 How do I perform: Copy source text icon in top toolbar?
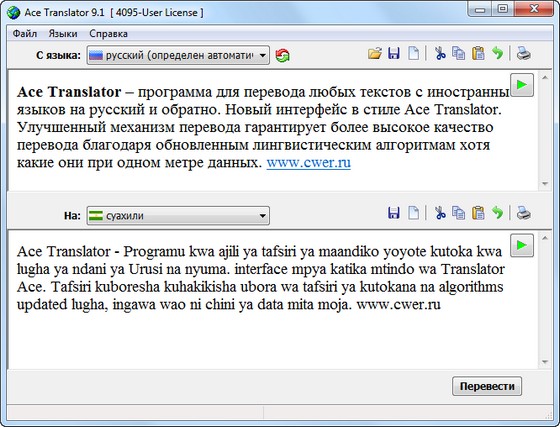point(458,54)
